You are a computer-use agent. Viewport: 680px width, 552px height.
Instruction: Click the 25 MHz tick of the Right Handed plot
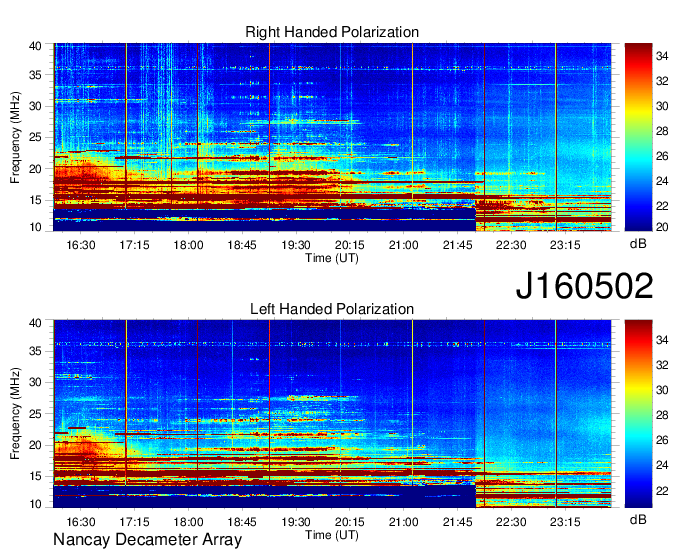pos(35,137)
